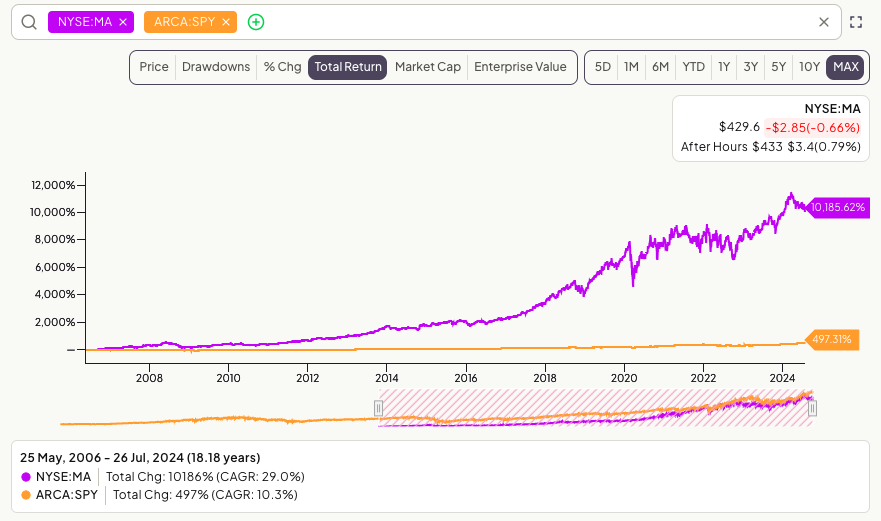Click the 12,000% y-axis label
881x521 pixels.
(53, 185)
